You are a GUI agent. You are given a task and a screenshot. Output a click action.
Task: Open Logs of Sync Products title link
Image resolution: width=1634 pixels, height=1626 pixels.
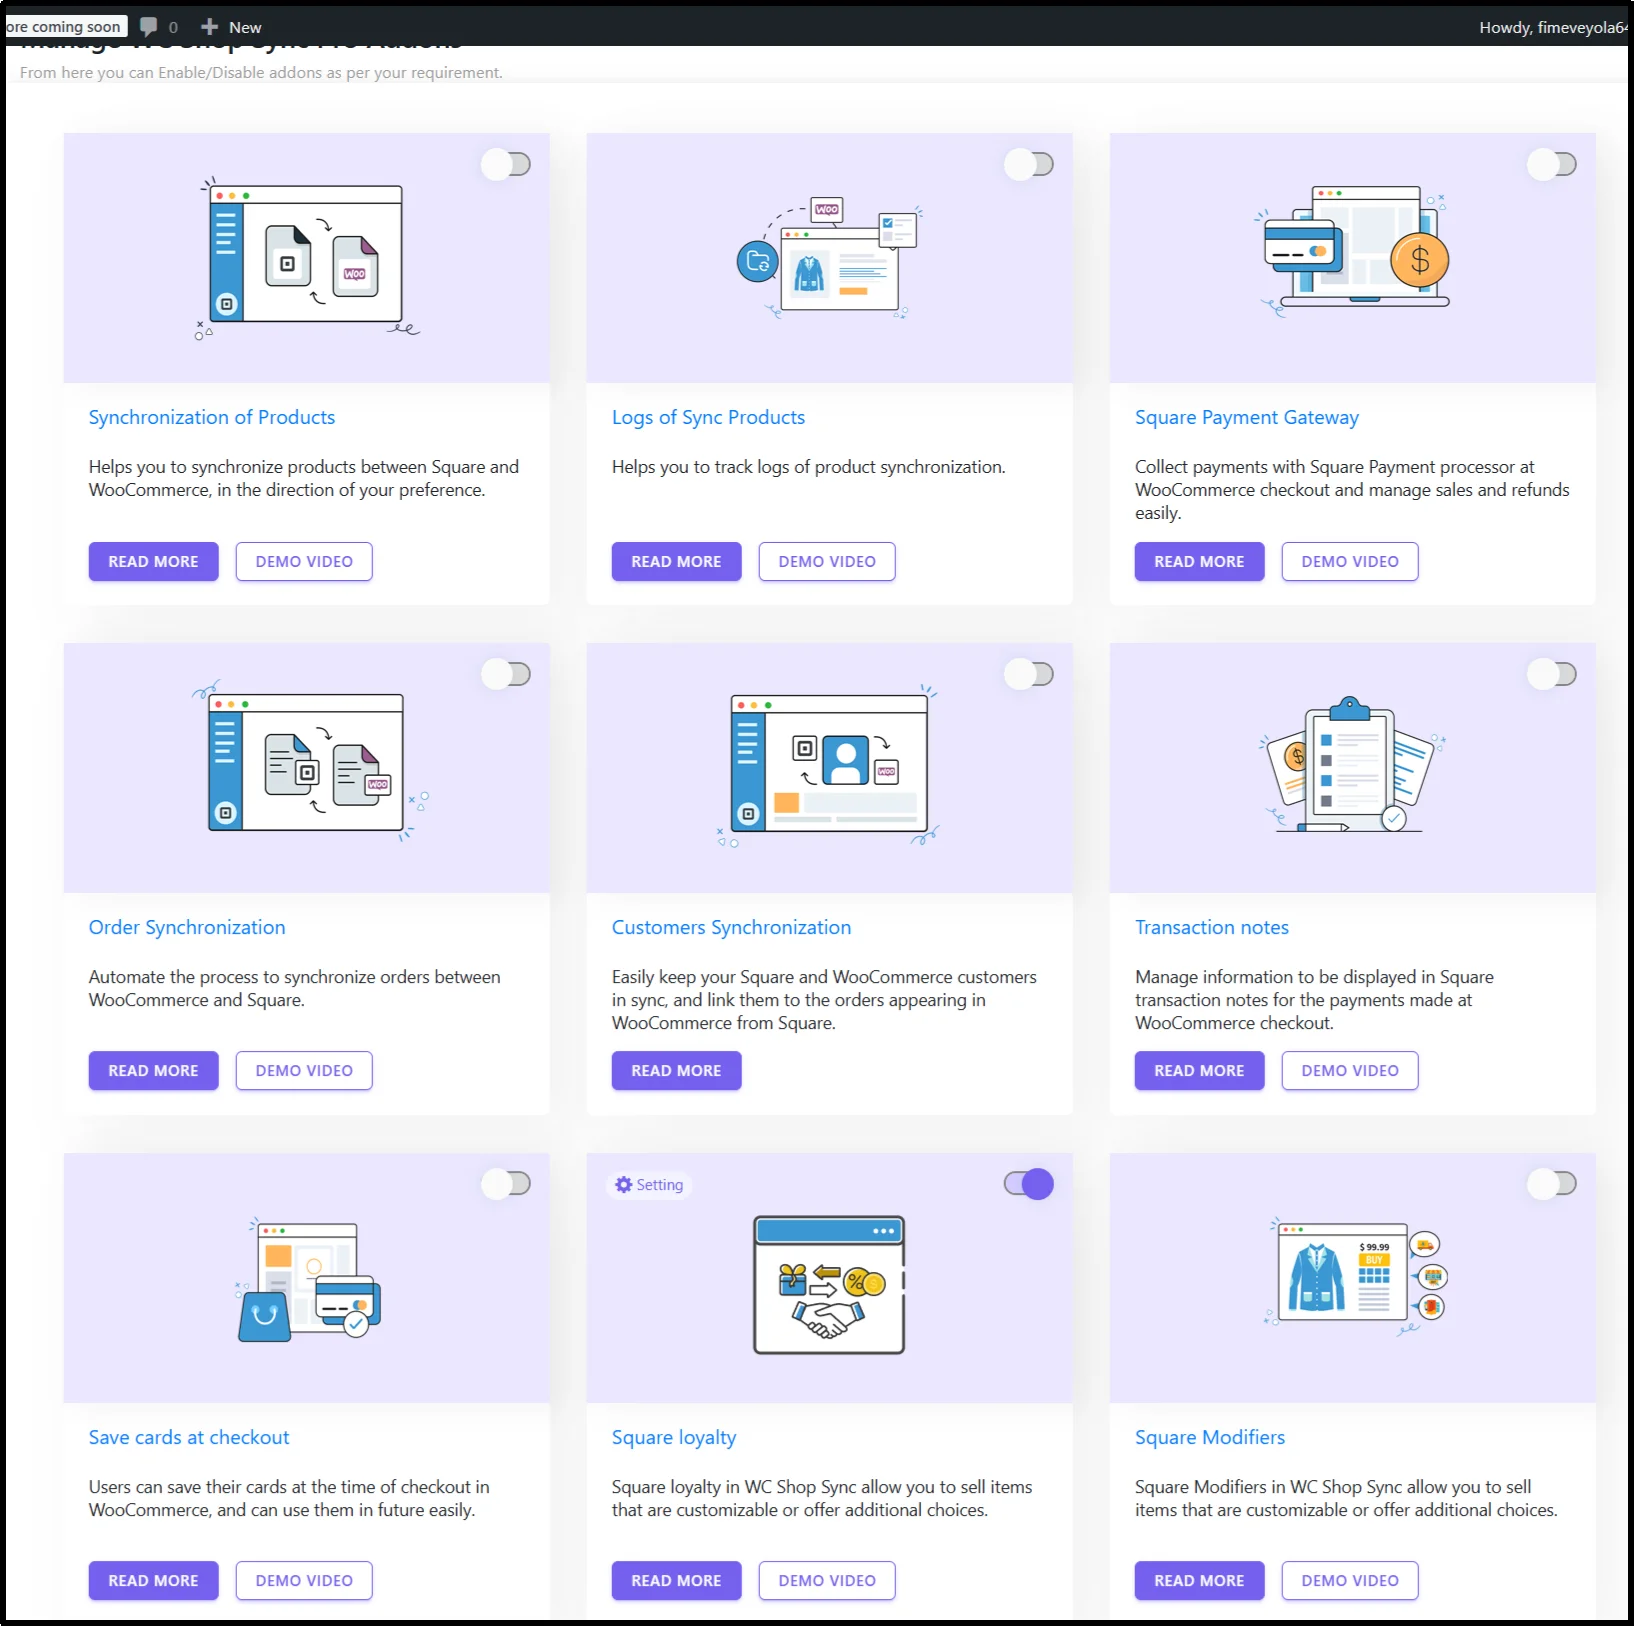coord(708,417)
